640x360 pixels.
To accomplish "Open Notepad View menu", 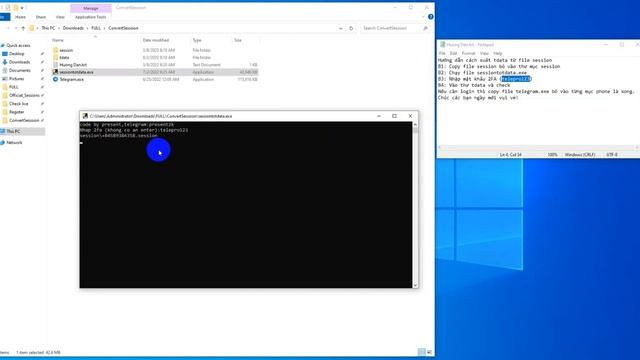I will pyautogui.click(x=484, y=53).
